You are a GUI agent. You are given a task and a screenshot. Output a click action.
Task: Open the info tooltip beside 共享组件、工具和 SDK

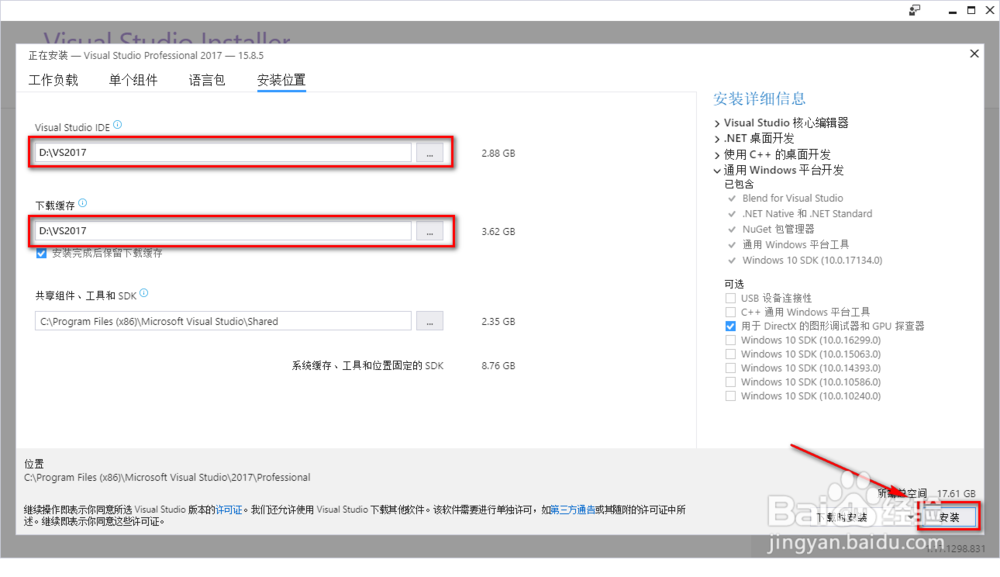click(144, 293)
